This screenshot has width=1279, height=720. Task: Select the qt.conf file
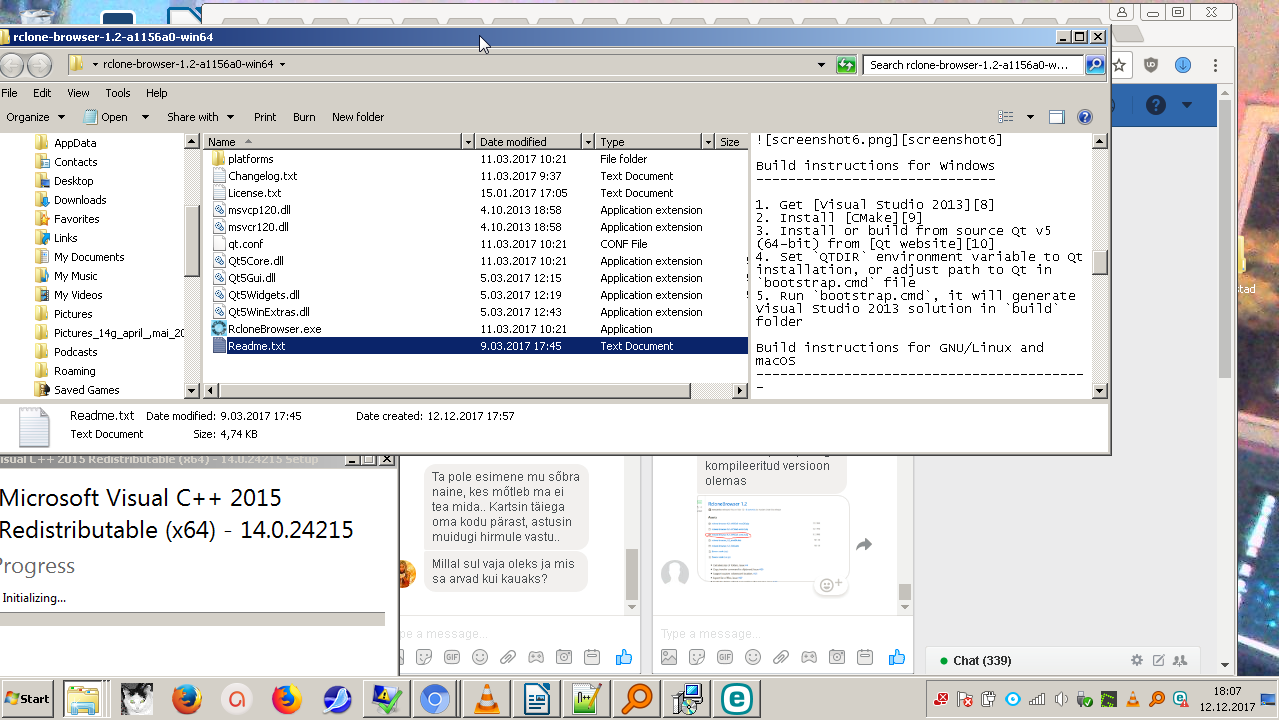pos(245,244)
